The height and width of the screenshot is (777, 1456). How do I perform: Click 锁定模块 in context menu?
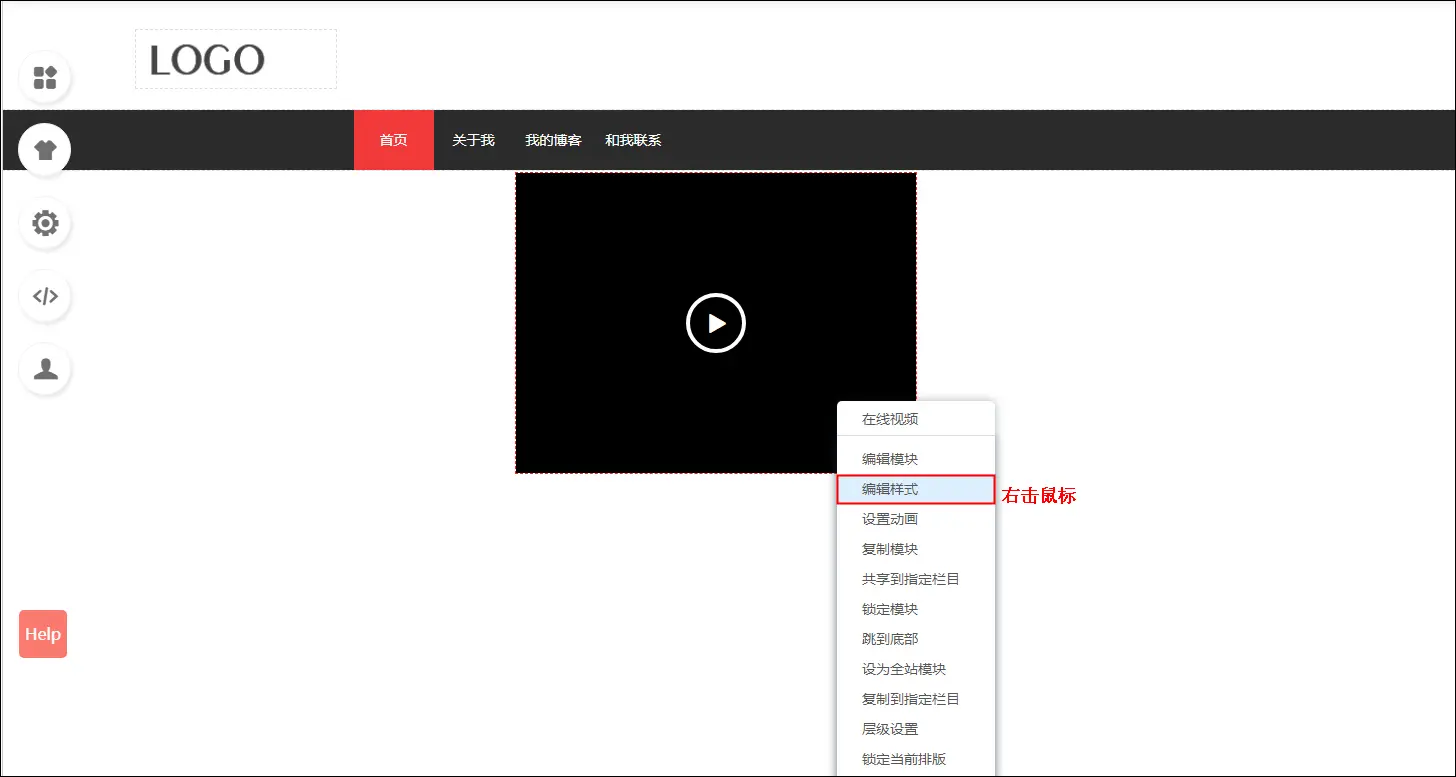coord(890,609)
